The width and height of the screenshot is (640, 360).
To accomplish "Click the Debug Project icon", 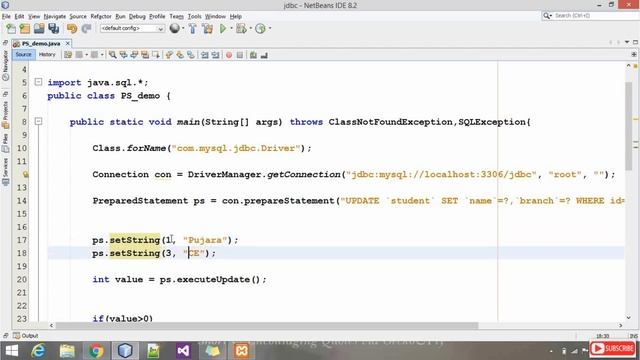I will coord(241,28).
